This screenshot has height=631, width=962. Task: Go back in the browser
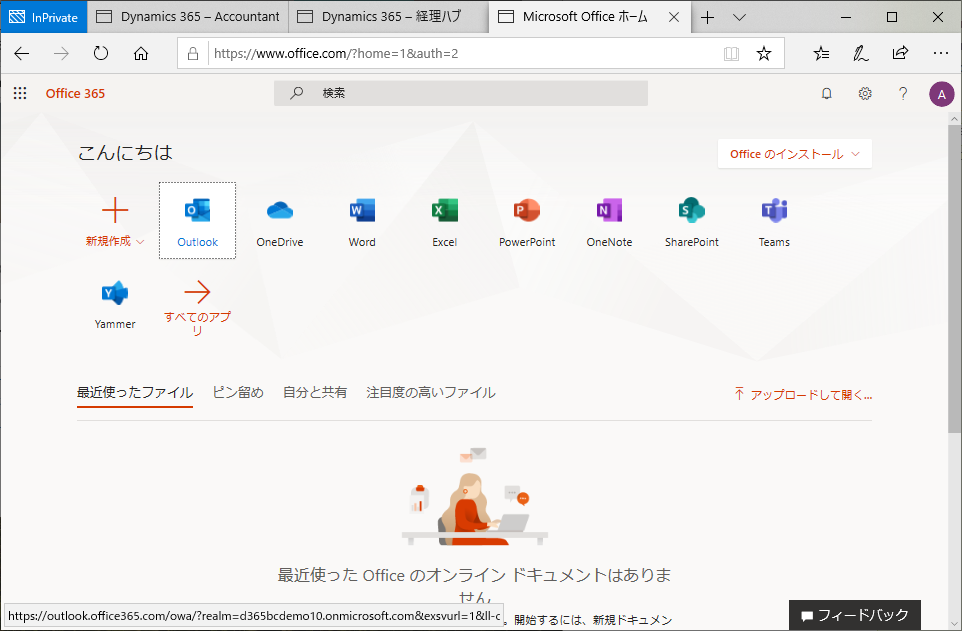(21, 53)
